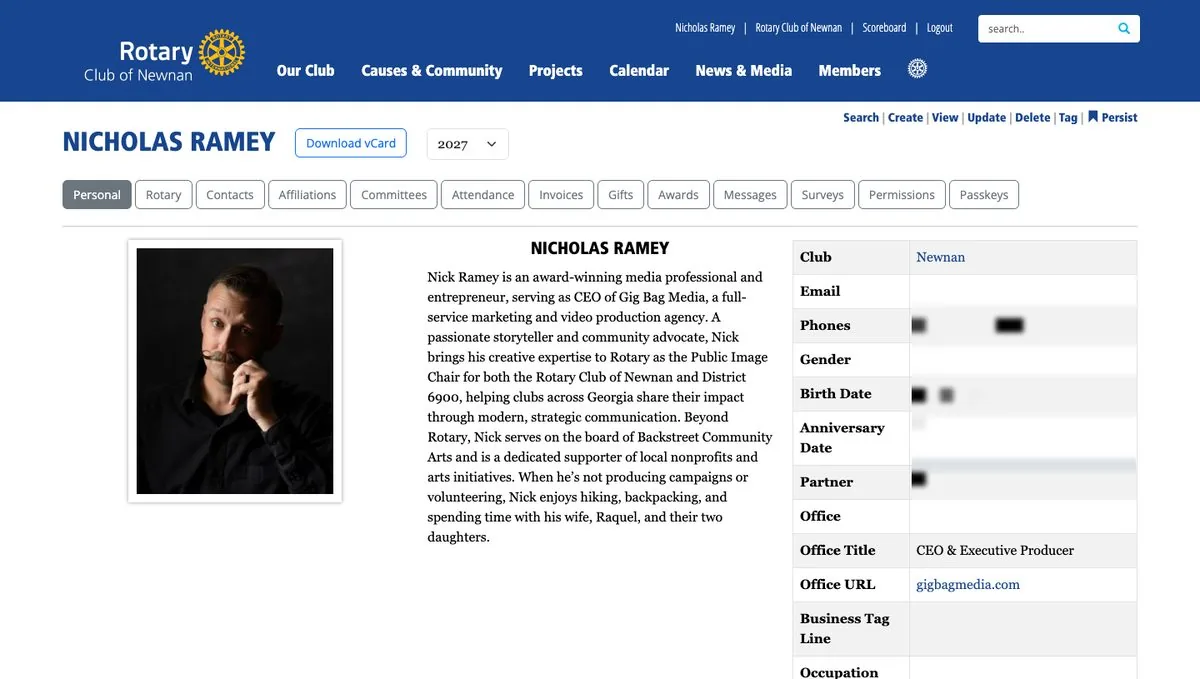The width and height of the screenshot is (1200, 679).
Task: Click the Office URL label
Action: pos(837,584)
